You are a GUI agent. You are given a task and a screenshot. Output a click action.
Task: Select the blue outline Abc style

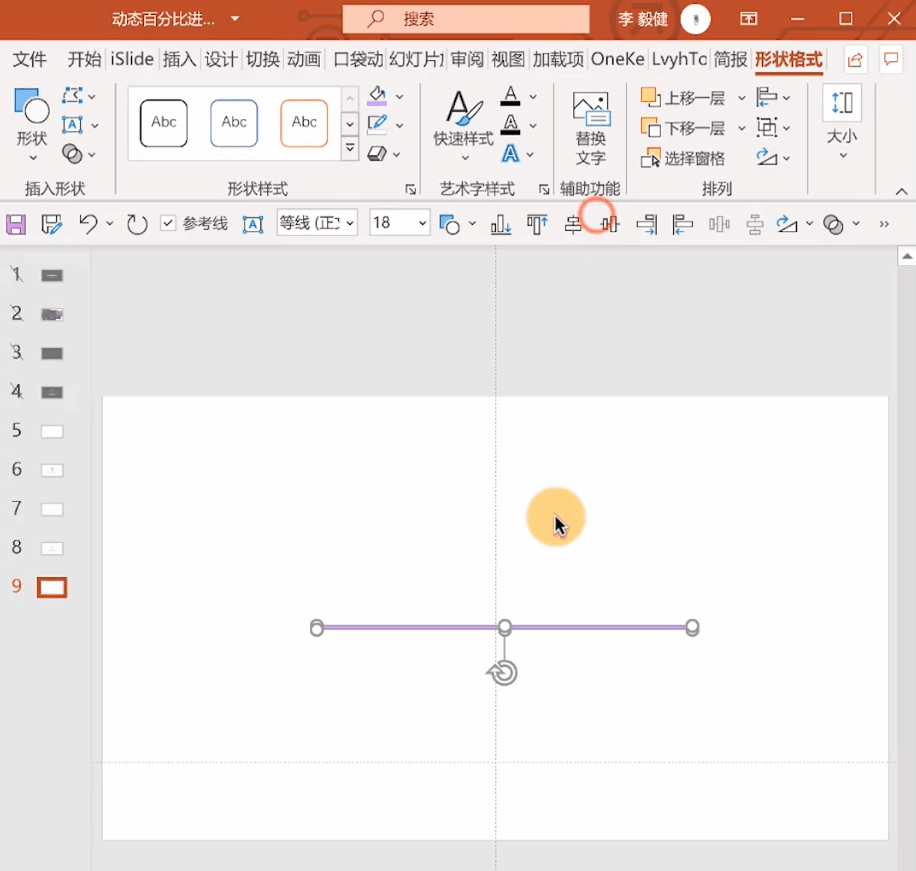click(x=234, y=123)
